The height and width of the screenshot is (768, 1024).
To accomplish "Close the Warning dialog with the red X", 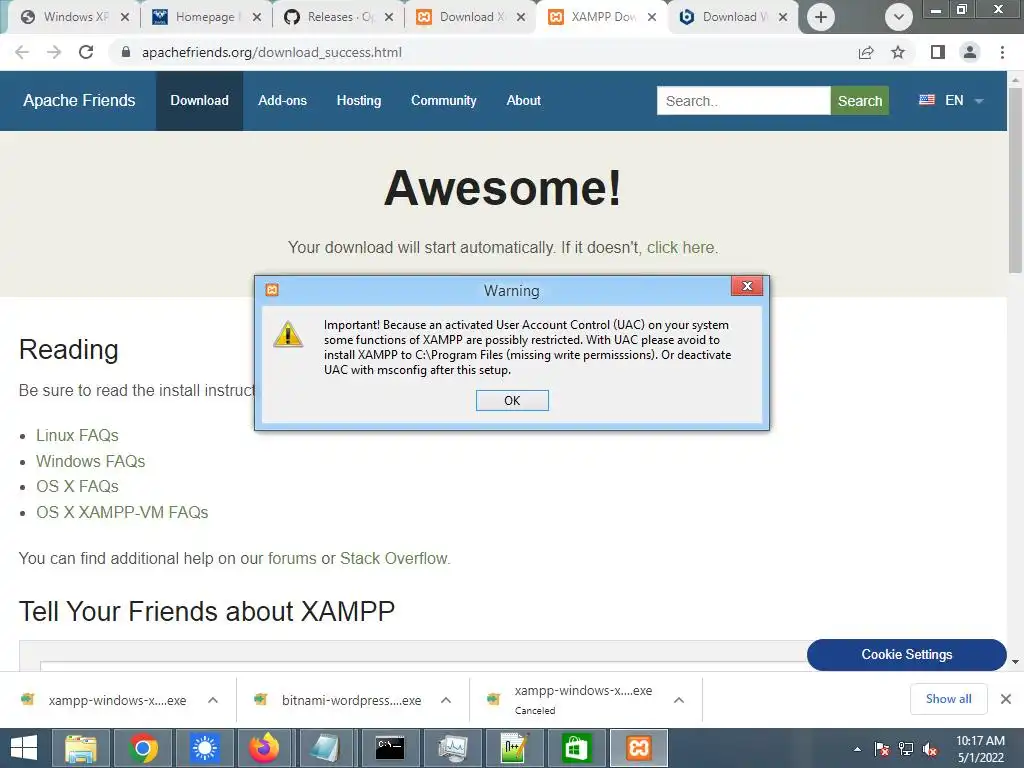I will (747, 286).
